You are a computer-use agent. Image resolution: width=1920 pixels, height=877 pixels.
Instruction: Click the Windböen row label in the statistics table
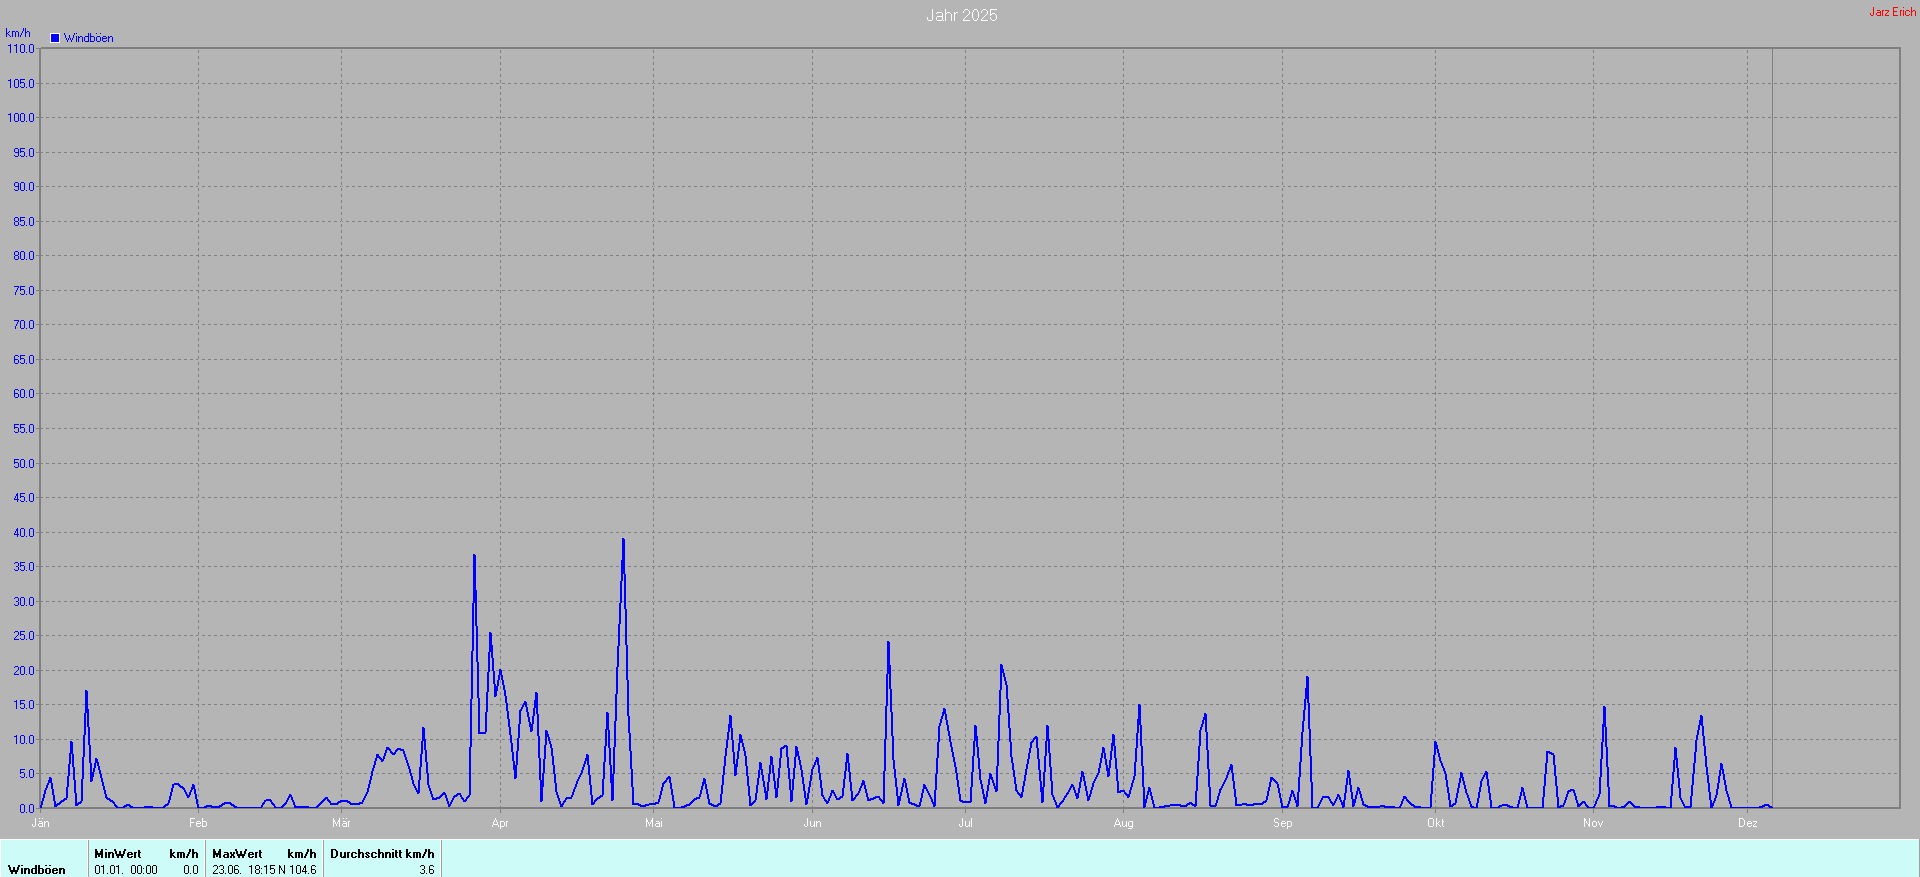coord(37,870)
